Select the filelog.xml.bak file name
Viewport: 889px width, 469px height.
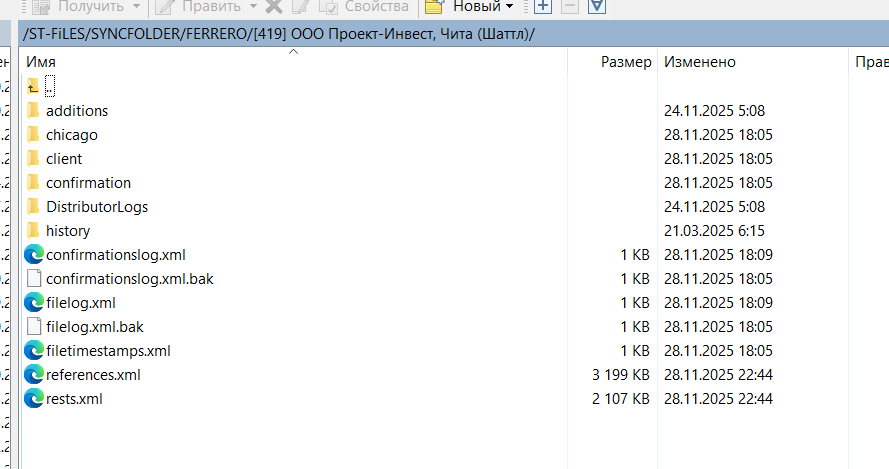pos(95,327)
